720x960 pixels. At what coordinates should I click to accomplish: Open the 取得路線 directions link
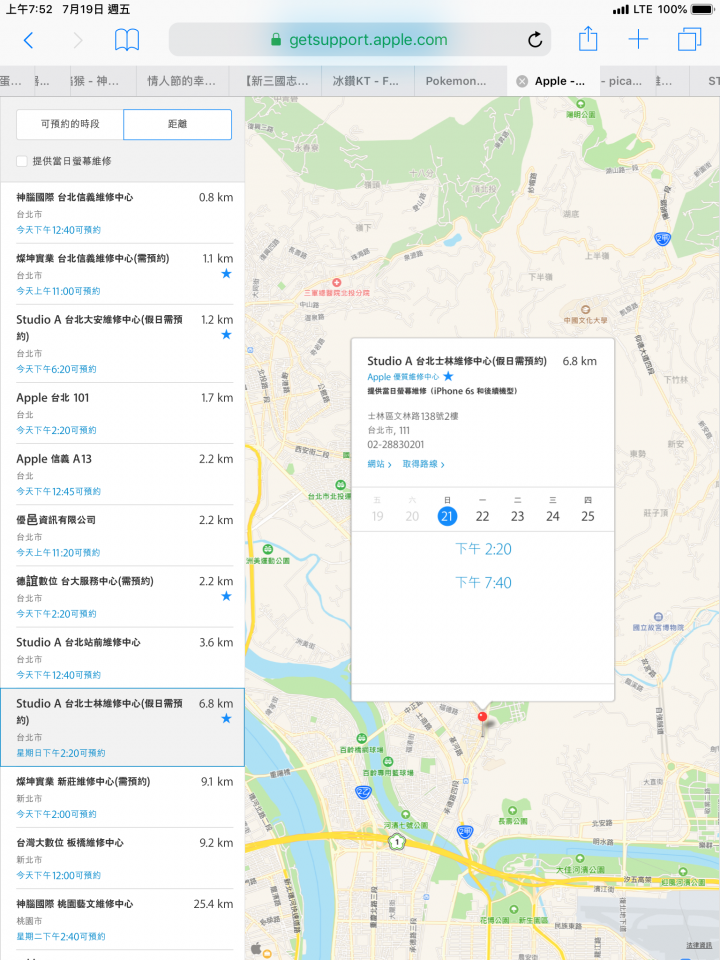(x=424, y=464)
